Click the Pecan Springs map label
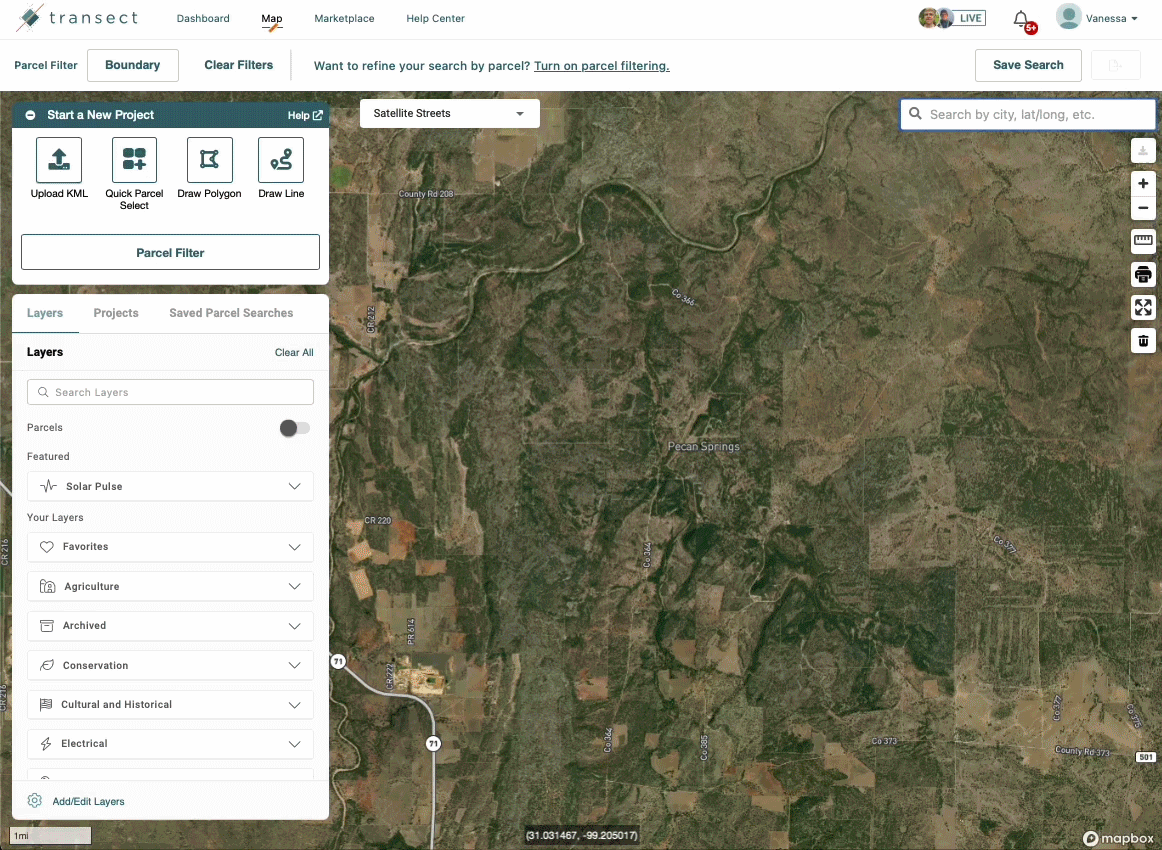 tap(703, 446)
